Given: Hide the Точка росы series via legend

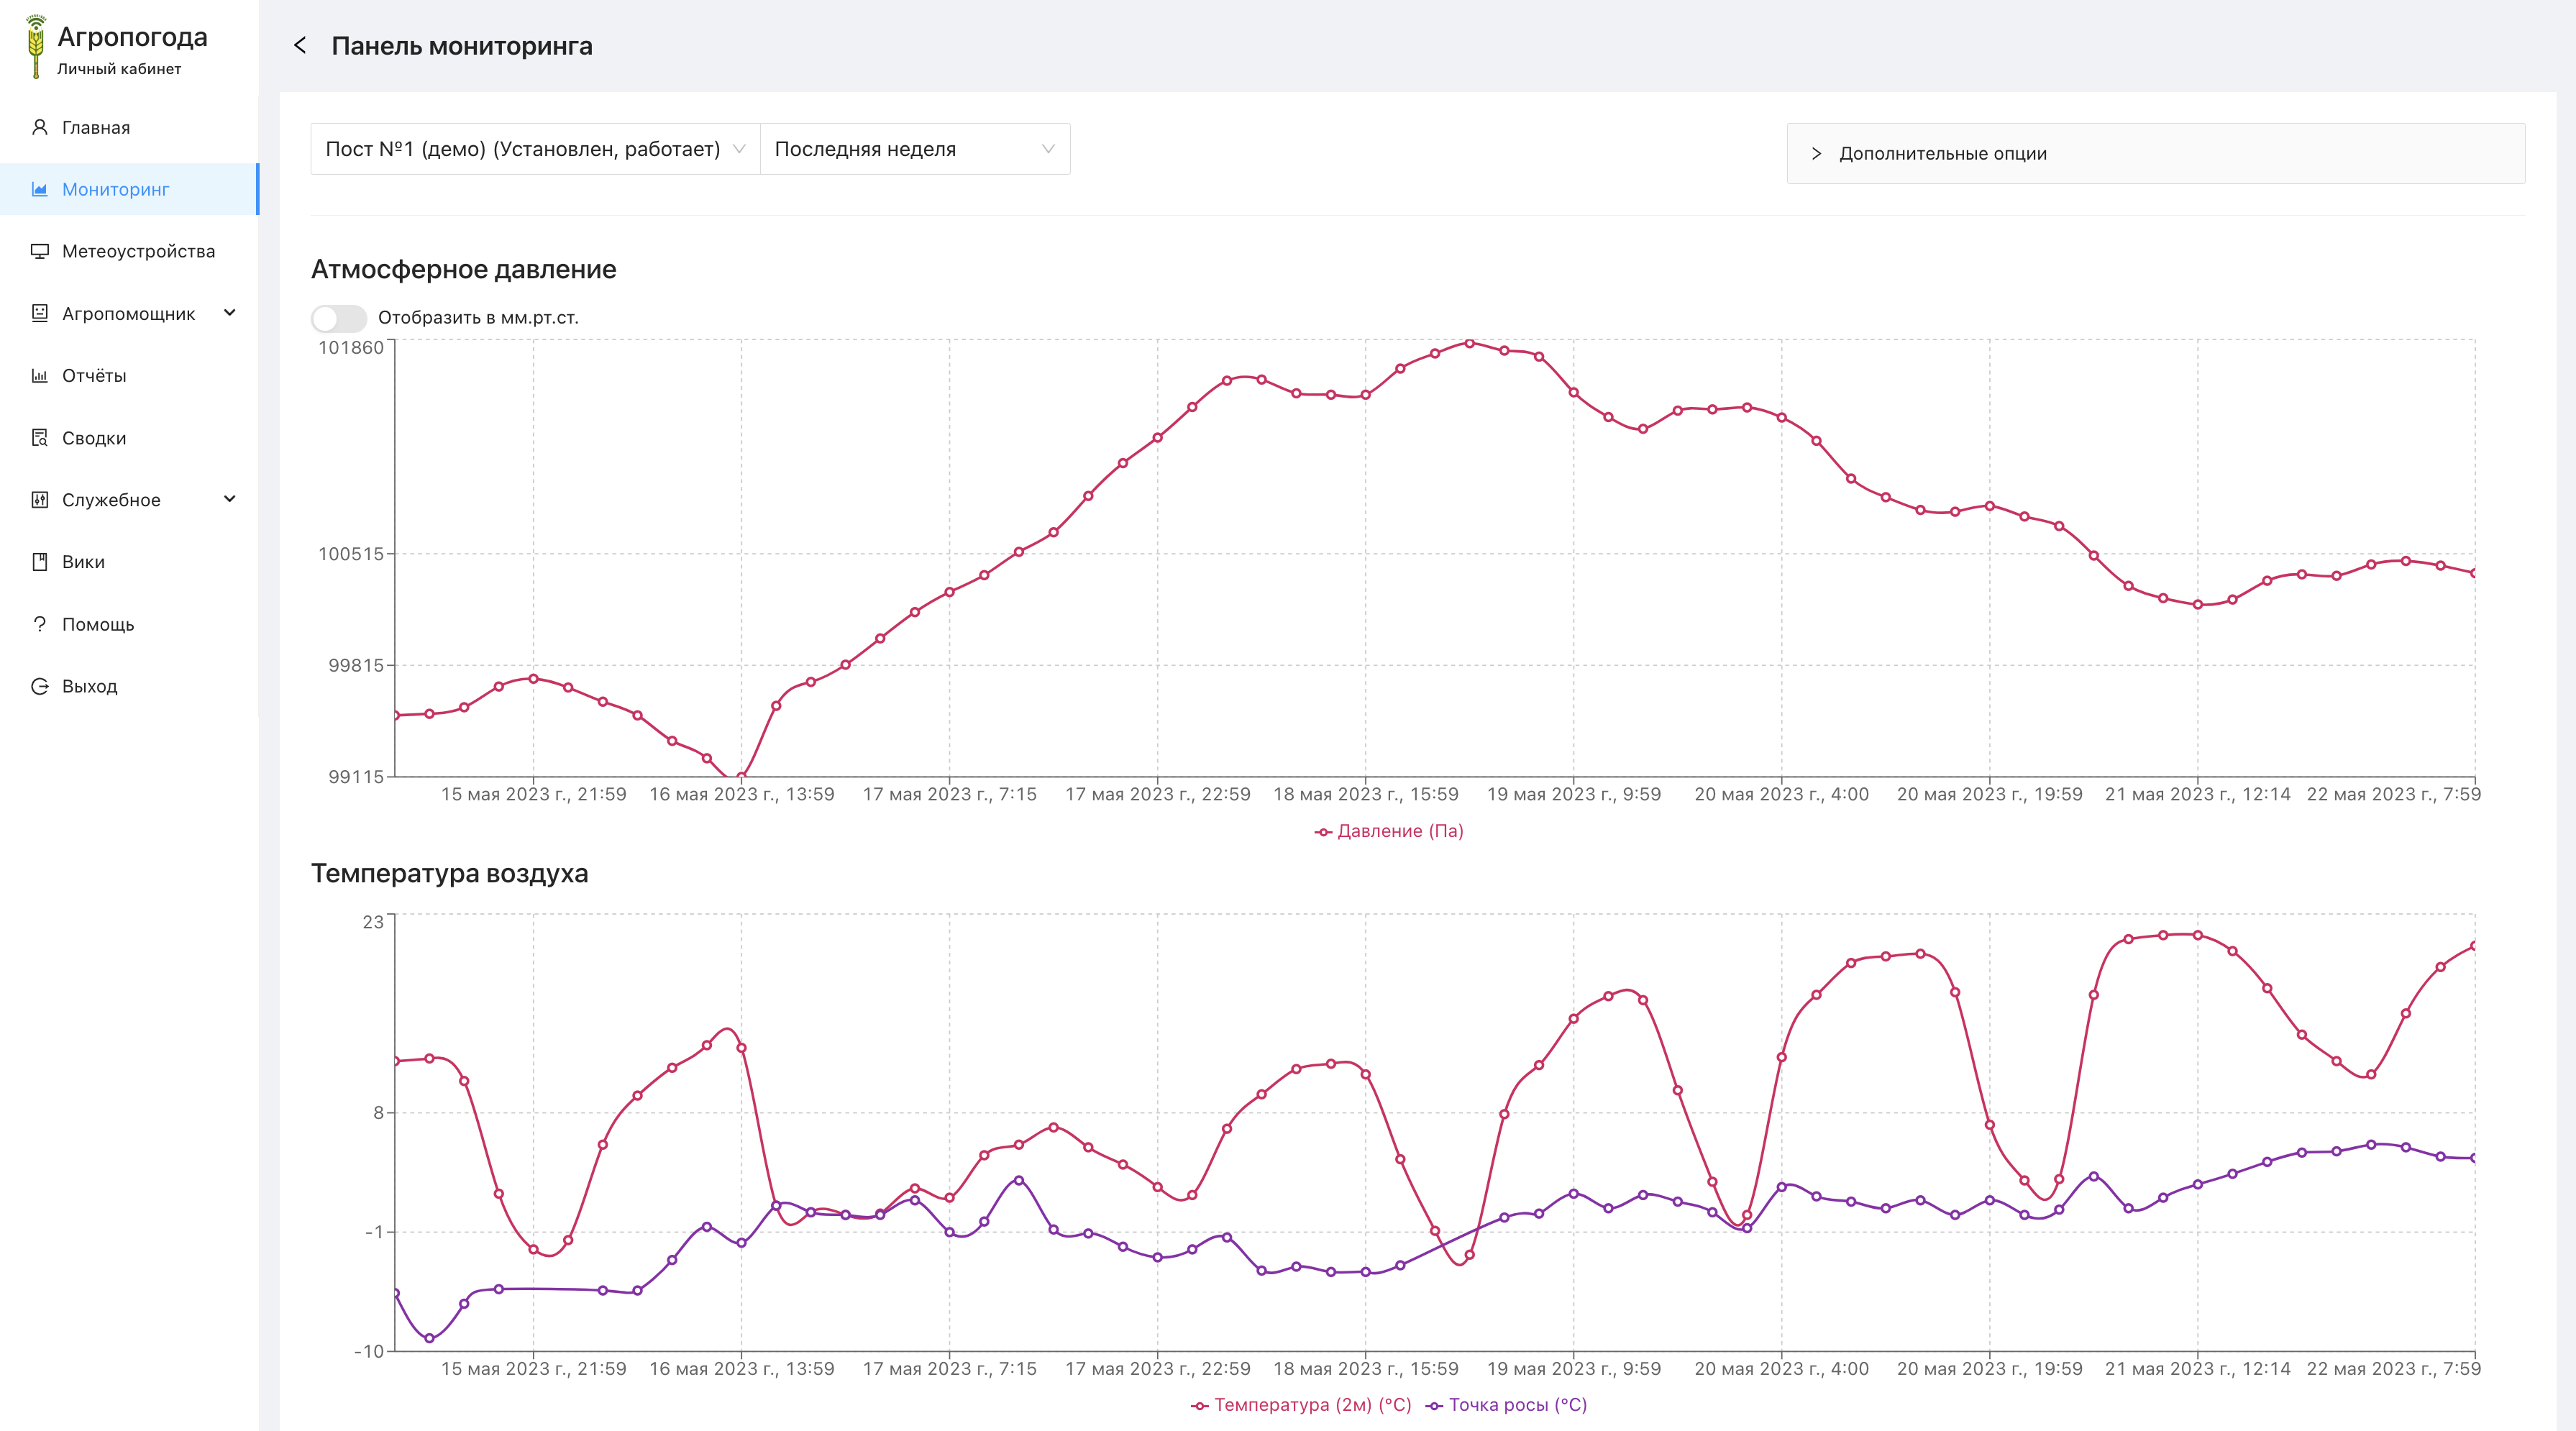Looking at the screenshot, I should [1506, 1405].
